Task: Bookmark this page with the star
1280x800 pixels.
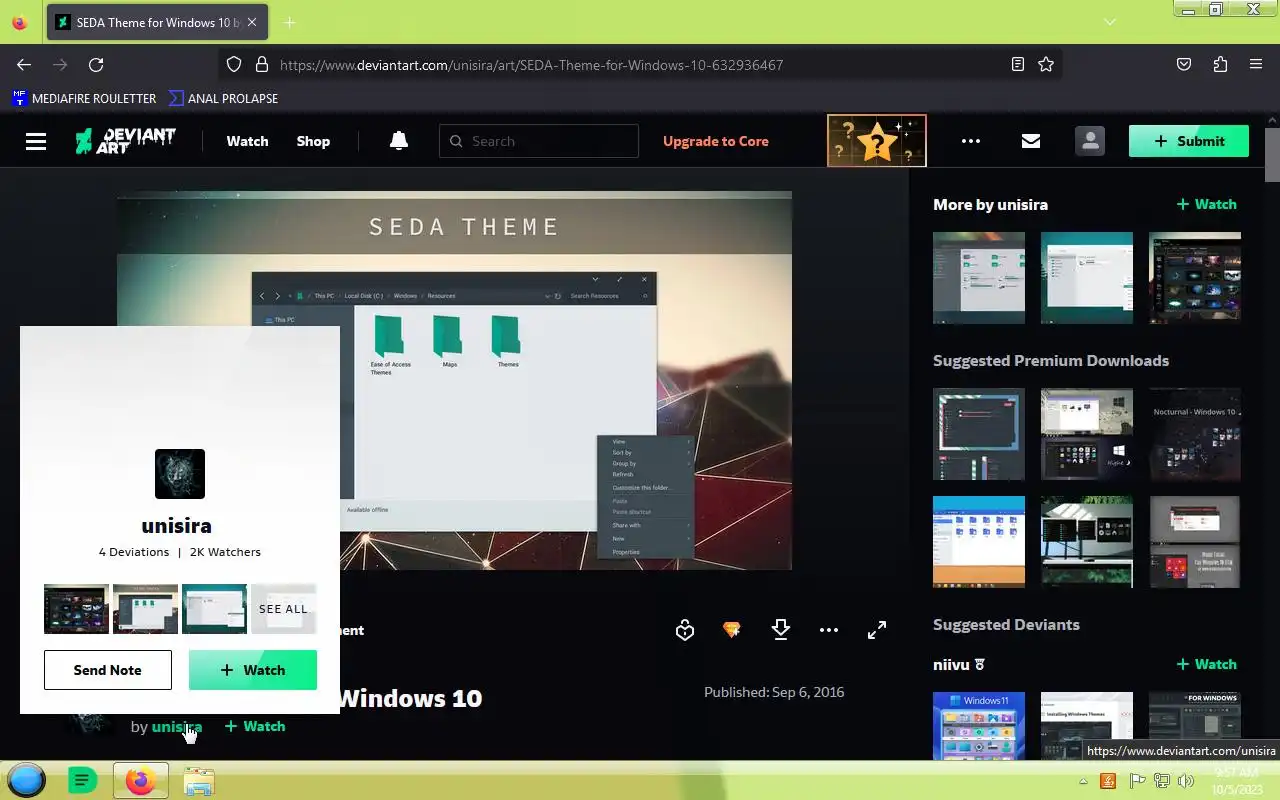Action: pos(1046,64)
